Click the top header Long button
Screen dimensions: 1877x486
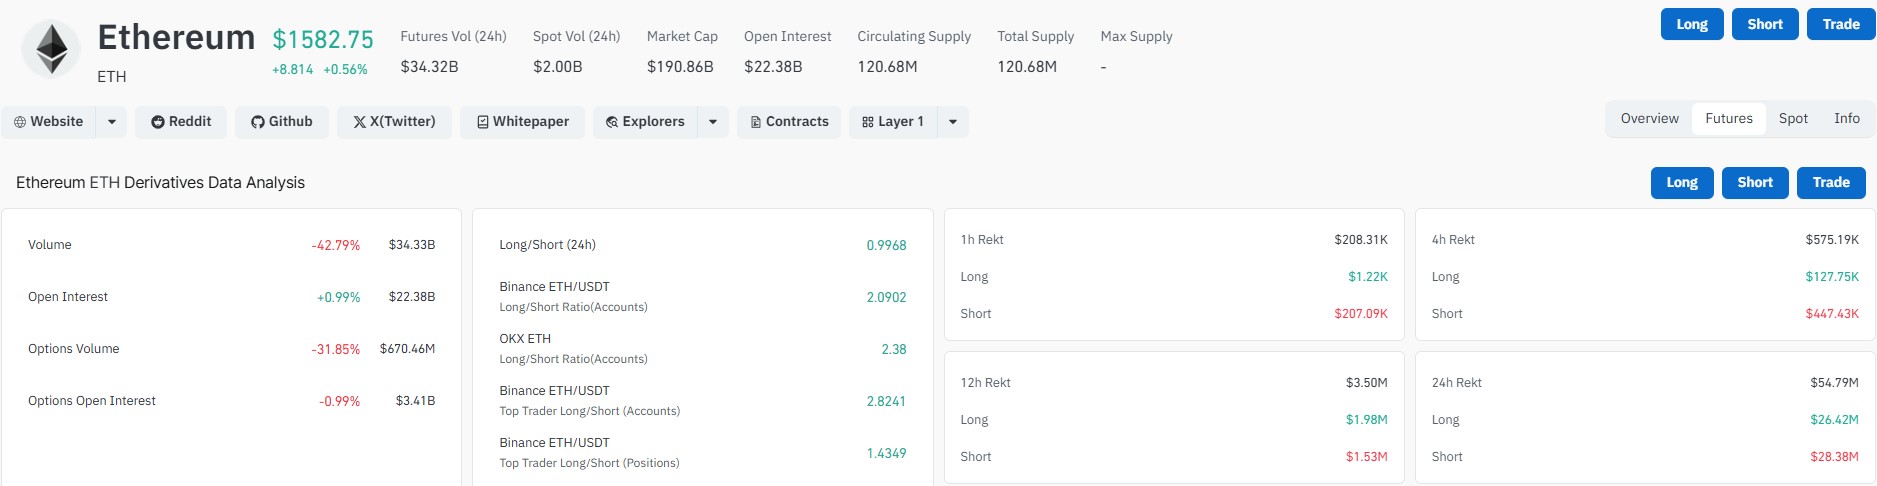(1692, 24)
